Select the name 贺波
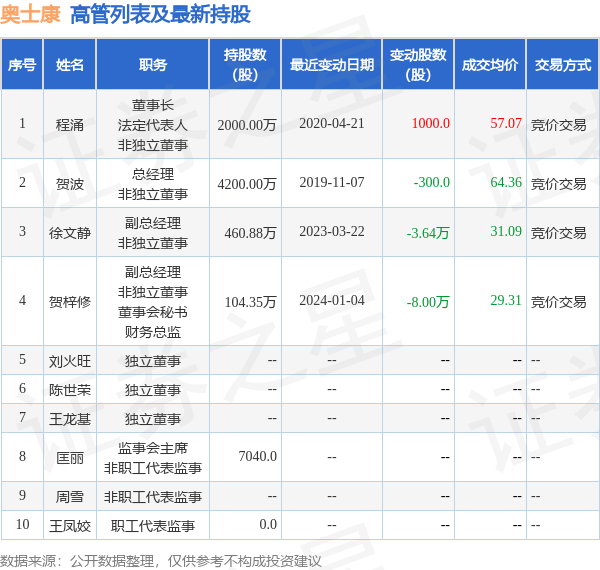 click(x=69, y=184)
